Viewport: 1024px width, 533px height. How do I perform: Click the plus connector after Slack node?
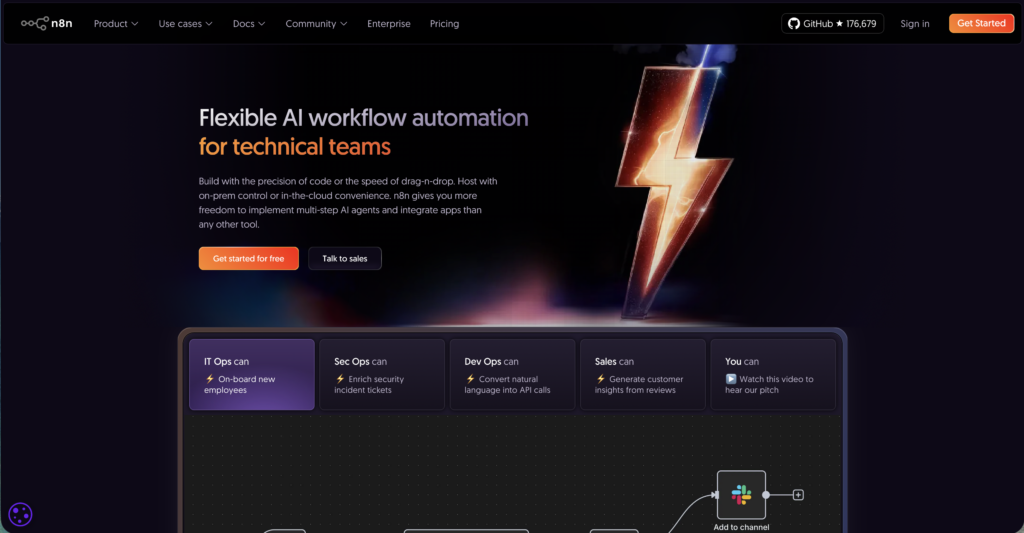pyautogui.click(x=798, y=495)
